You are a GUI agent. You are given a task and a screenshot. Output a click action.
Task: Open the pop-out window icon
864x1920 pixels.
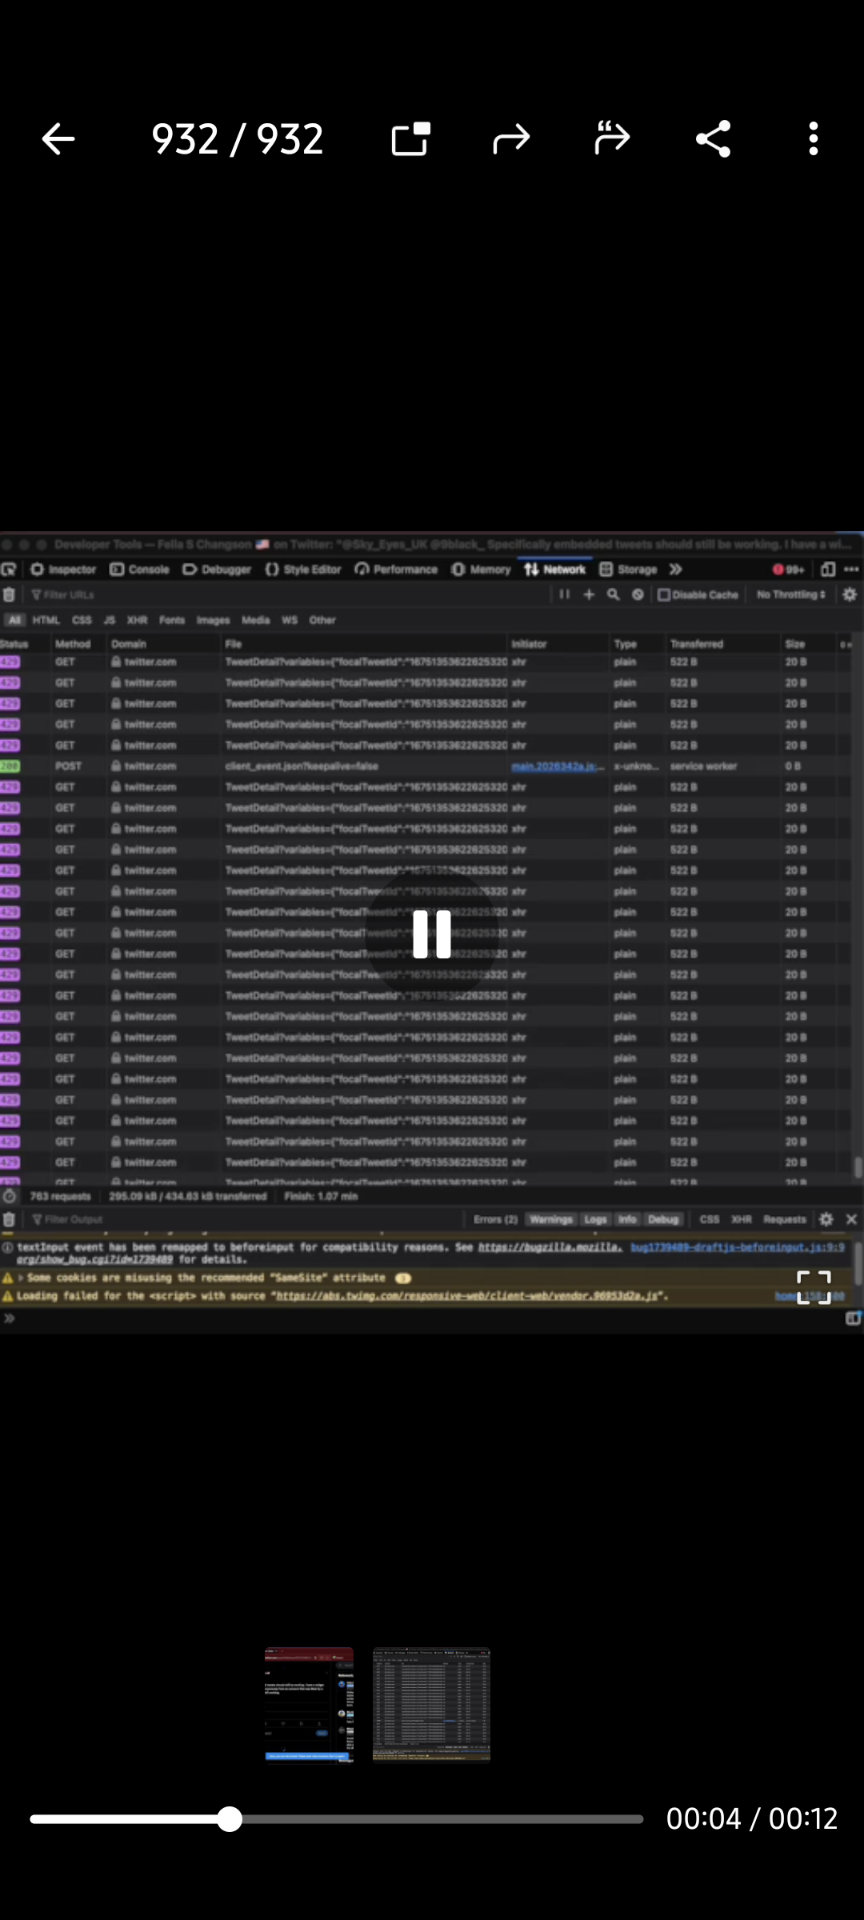(410, 139)
